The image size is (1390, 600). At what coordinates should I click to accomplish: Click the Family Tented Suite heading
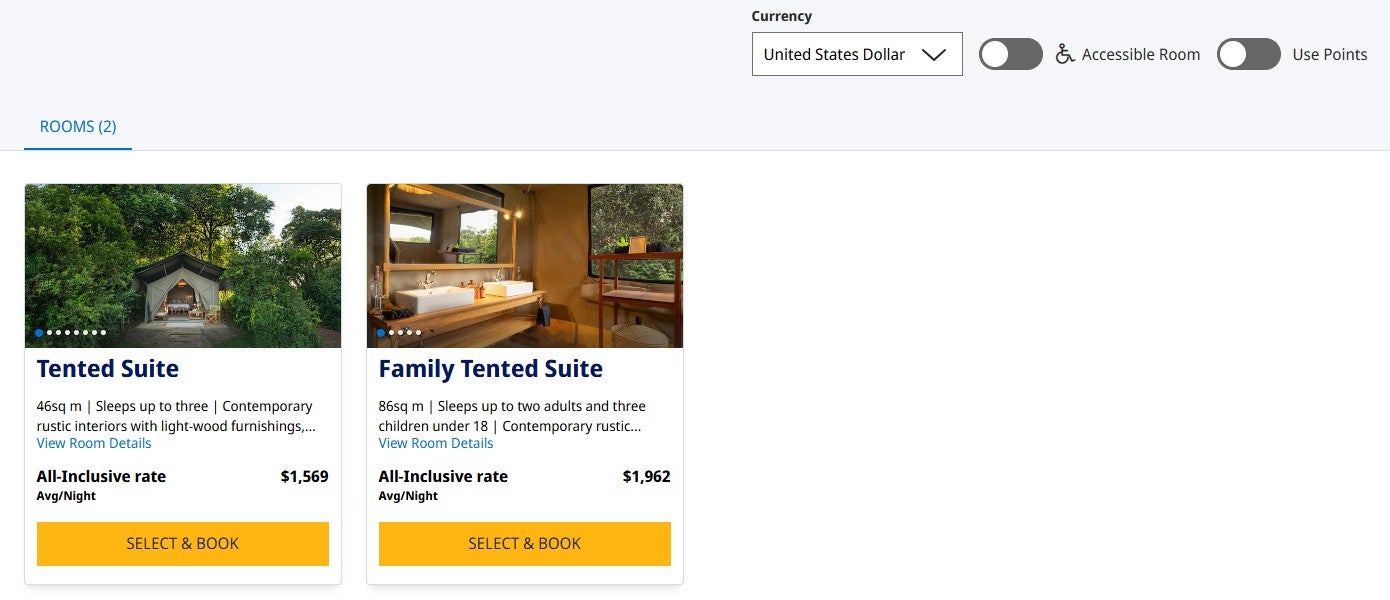coord(490,368)
